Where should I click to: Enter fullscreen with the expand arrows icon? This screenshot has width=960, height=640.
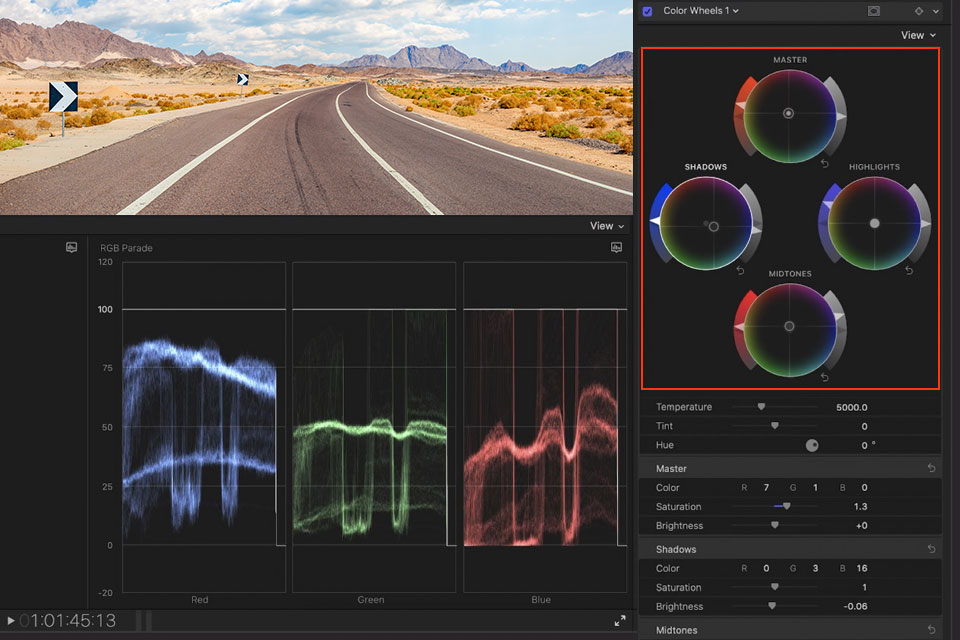coord(620,621)
